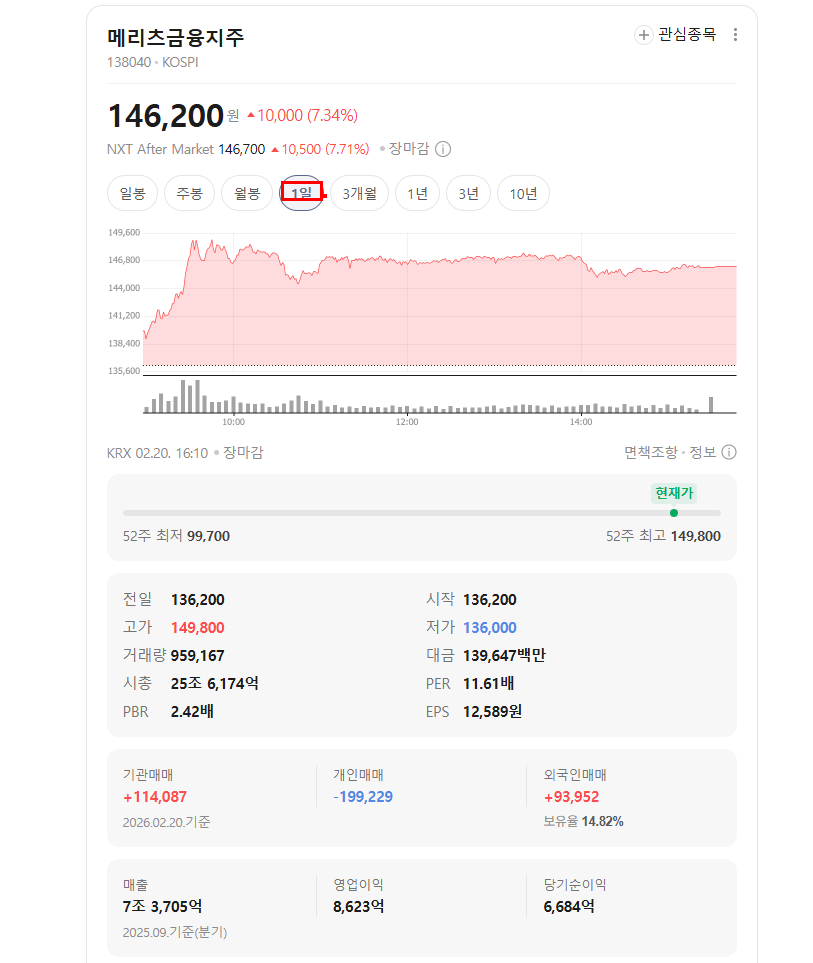Select the 월봉 chart tab

click(x=247, y=193)
